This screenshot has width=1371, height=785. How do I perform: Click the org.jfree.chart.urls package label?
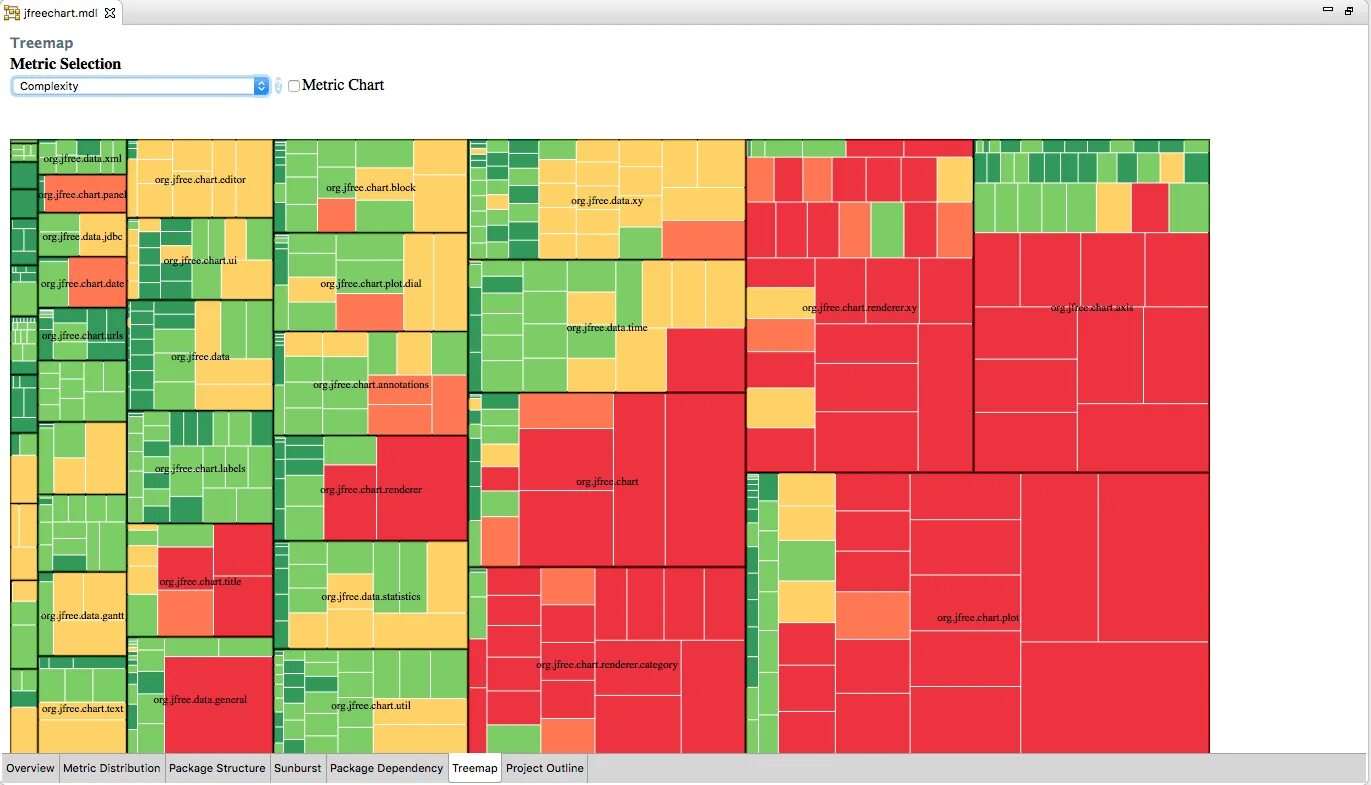pos(83,336)
